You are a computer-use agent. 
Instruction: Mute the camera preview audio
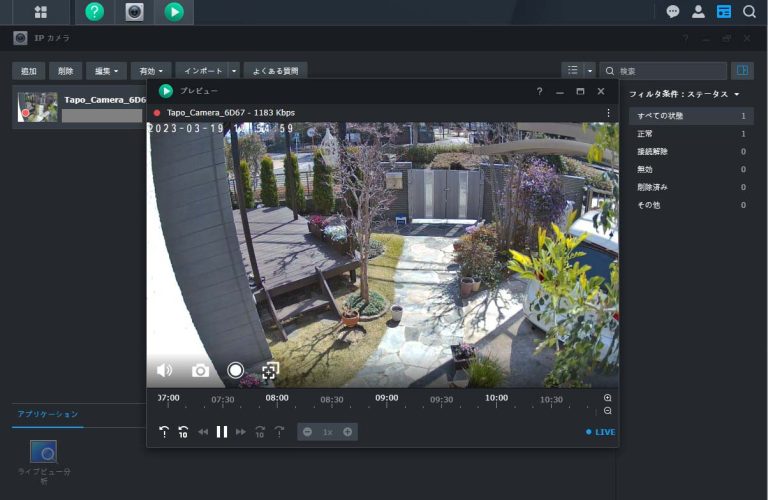point(165,371)
